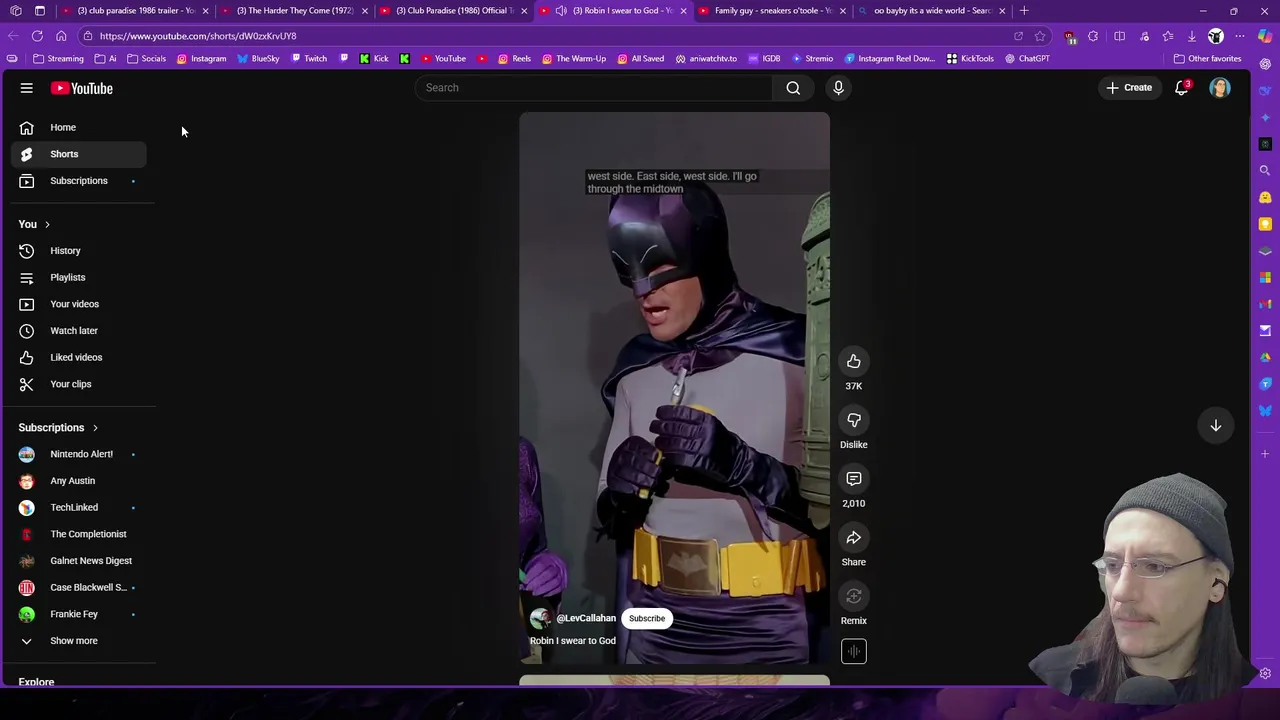Toggle browser split screen icon
This screenshot has height=720, width=1280.
tap(1119, 37)
